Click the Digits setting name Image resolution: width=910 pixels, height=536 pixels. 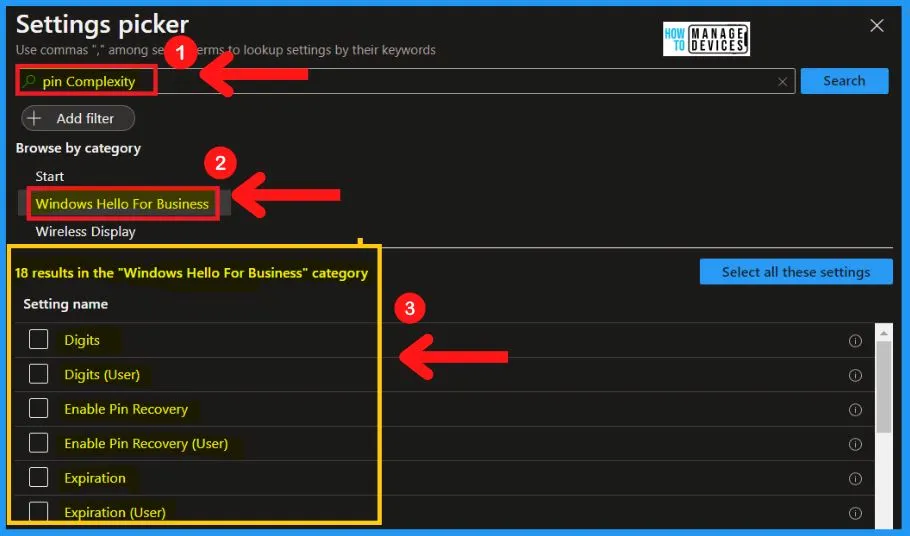click(82, 340)
